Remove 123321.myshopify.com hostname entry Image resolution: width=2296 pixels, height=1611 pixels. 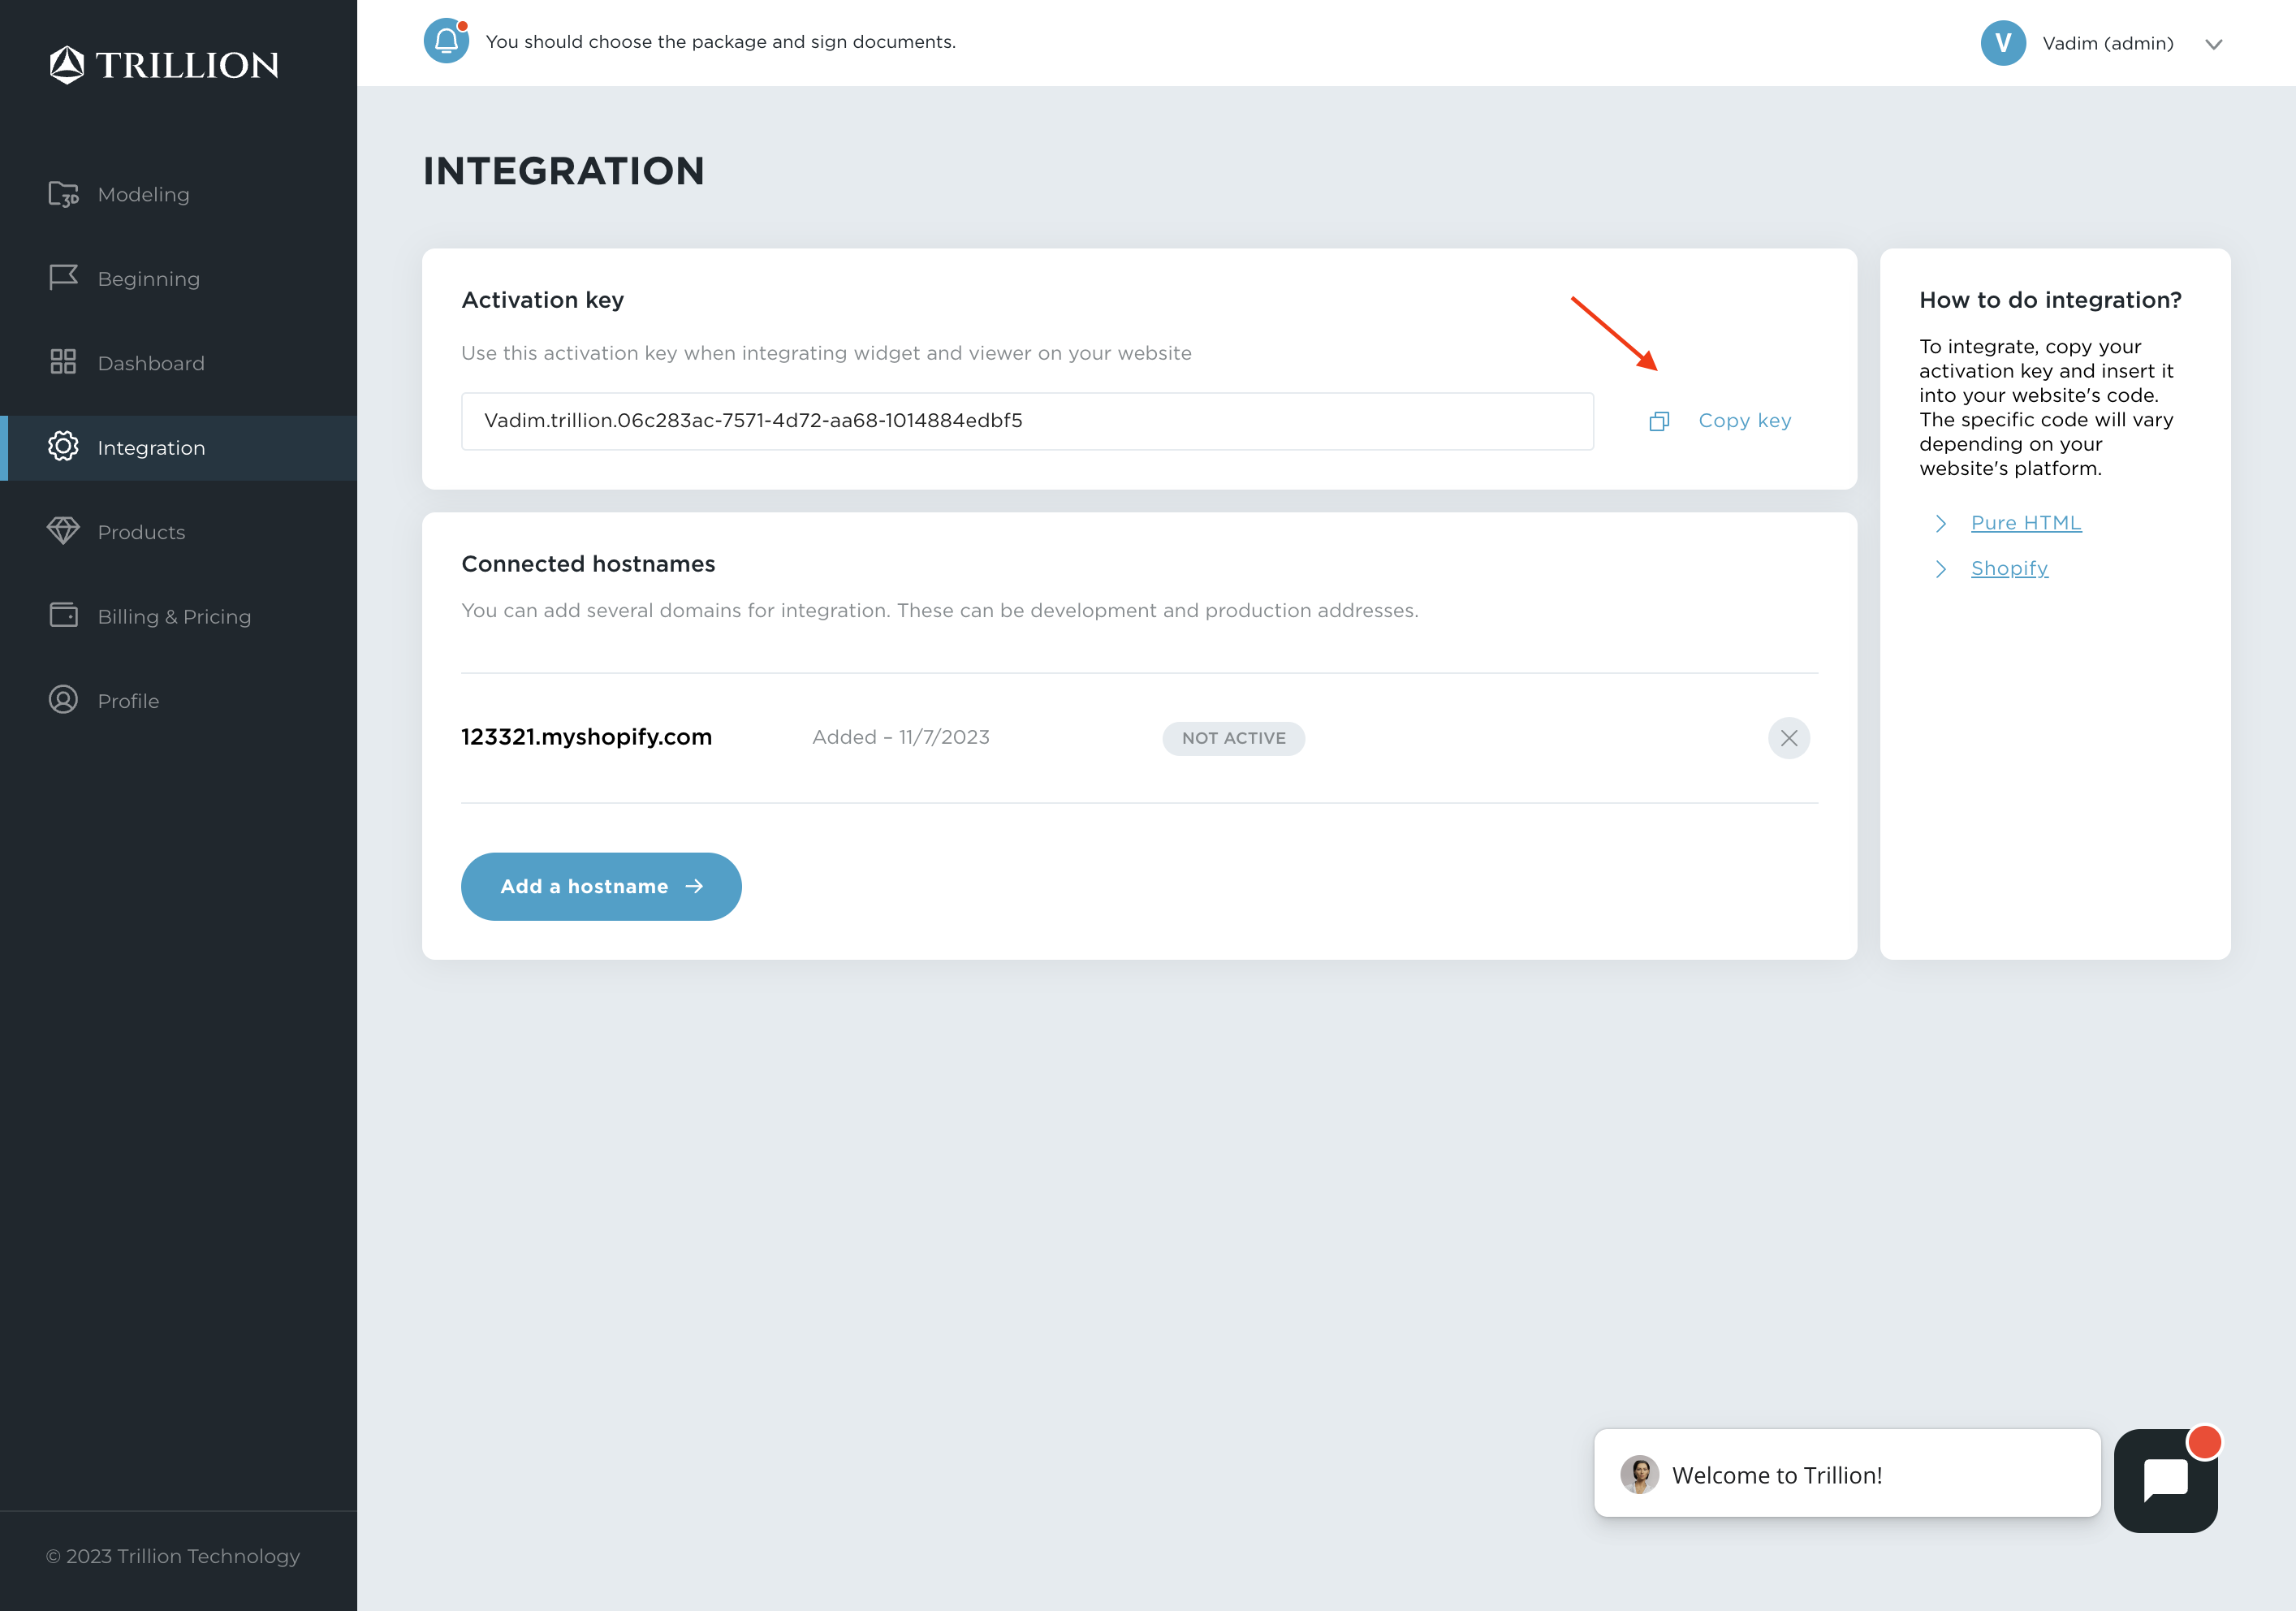[x=1790, y=736]
